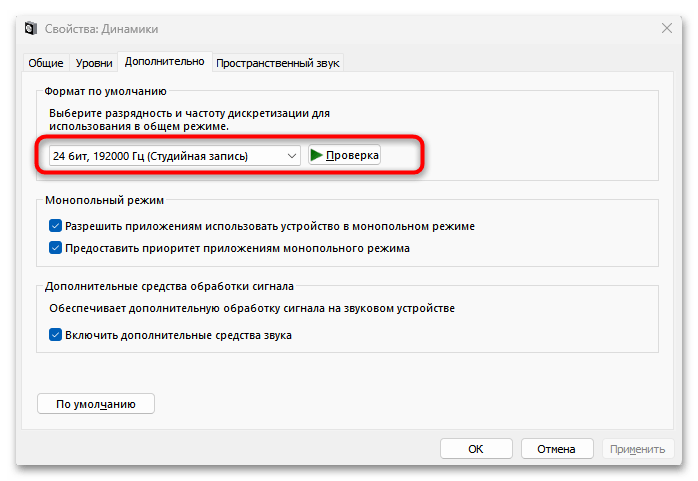Click the Дополнительные средства обработки сигнала label

(169, 286)
